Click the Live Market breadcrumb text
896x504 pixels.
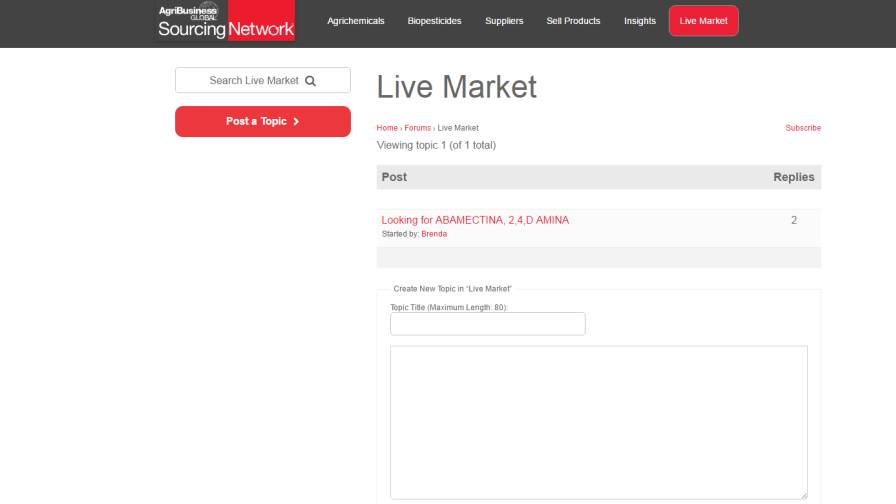coord(458,128)
